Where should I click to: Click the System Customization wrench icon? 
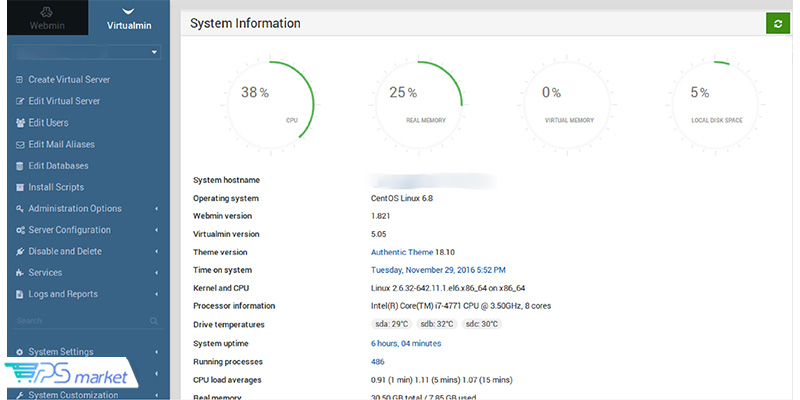click(20, 395)
